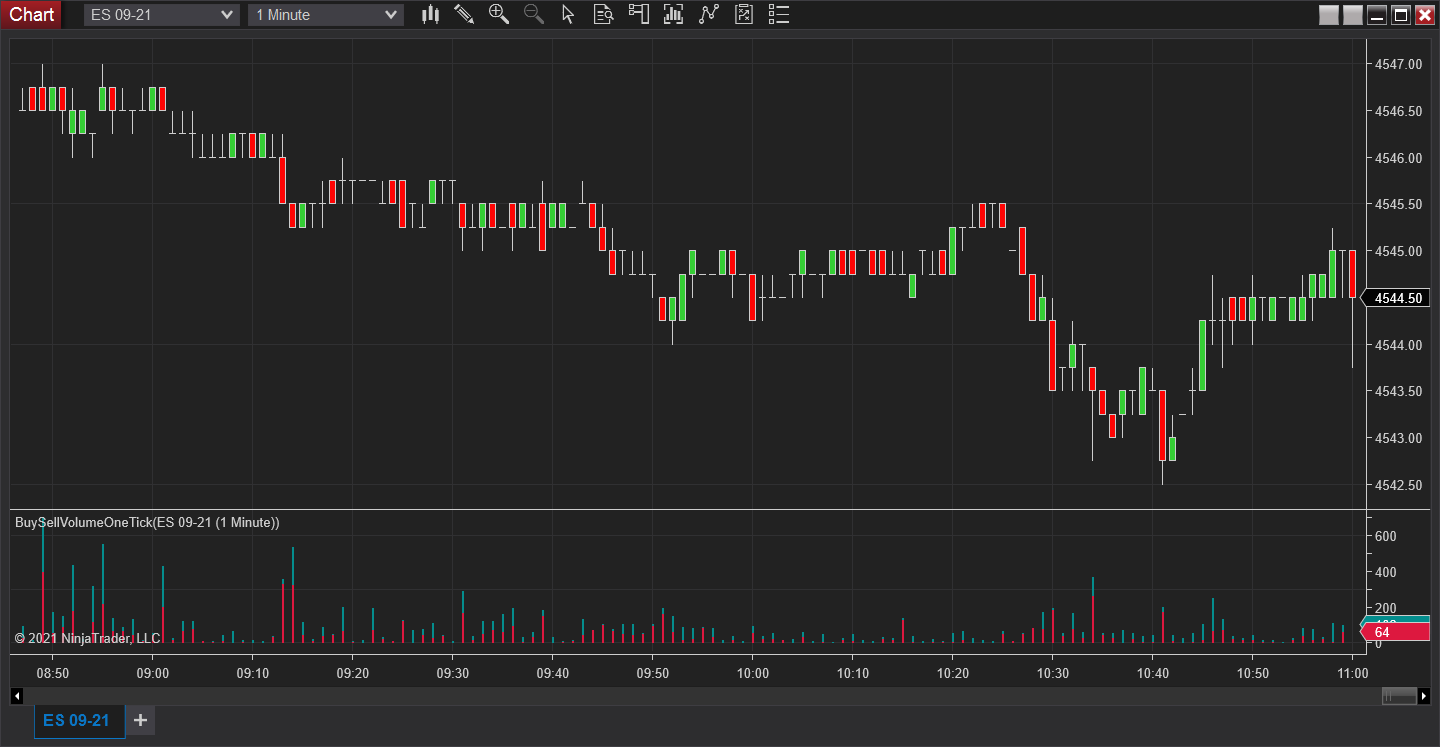The width and height of the screenshot is (1440, 747).
Task: Open the indicators line-graph icon
Action: pos(709,14)
